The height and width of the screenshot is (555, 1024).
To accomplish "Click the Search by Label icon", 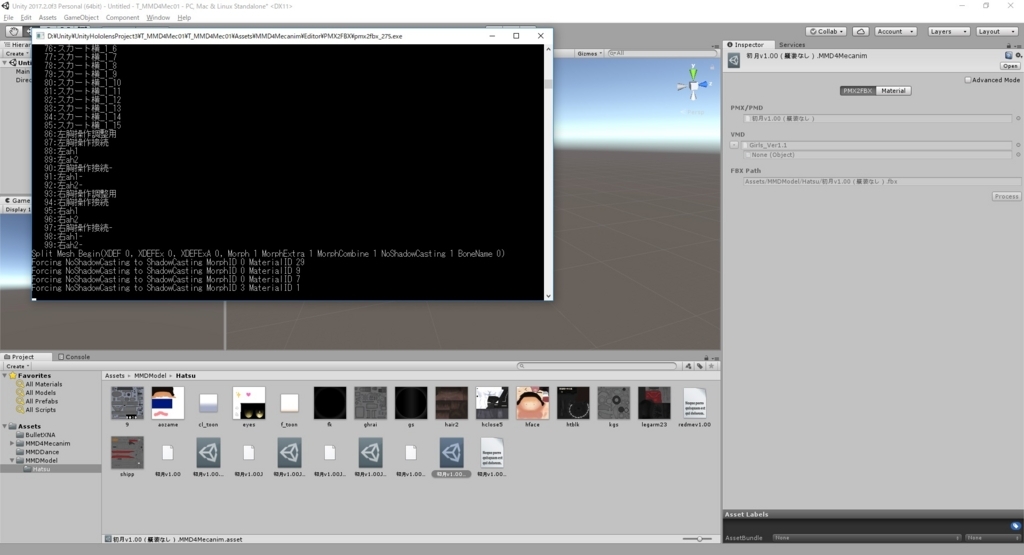I will (x=699, y=366).
